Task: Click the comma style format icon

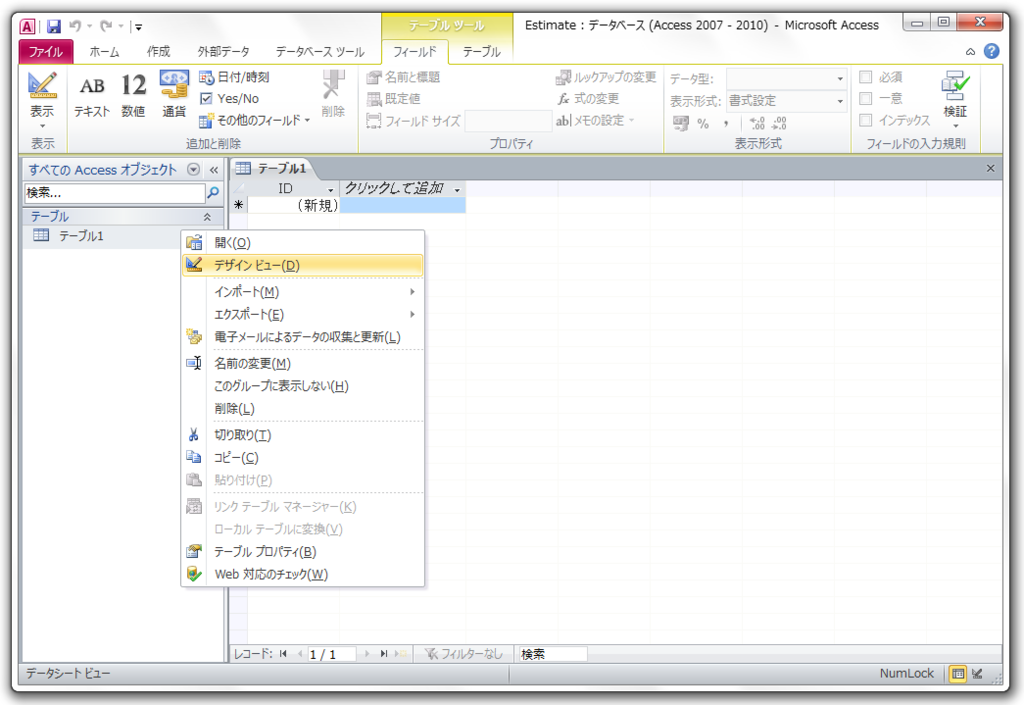Action: (x=726, y=123)
